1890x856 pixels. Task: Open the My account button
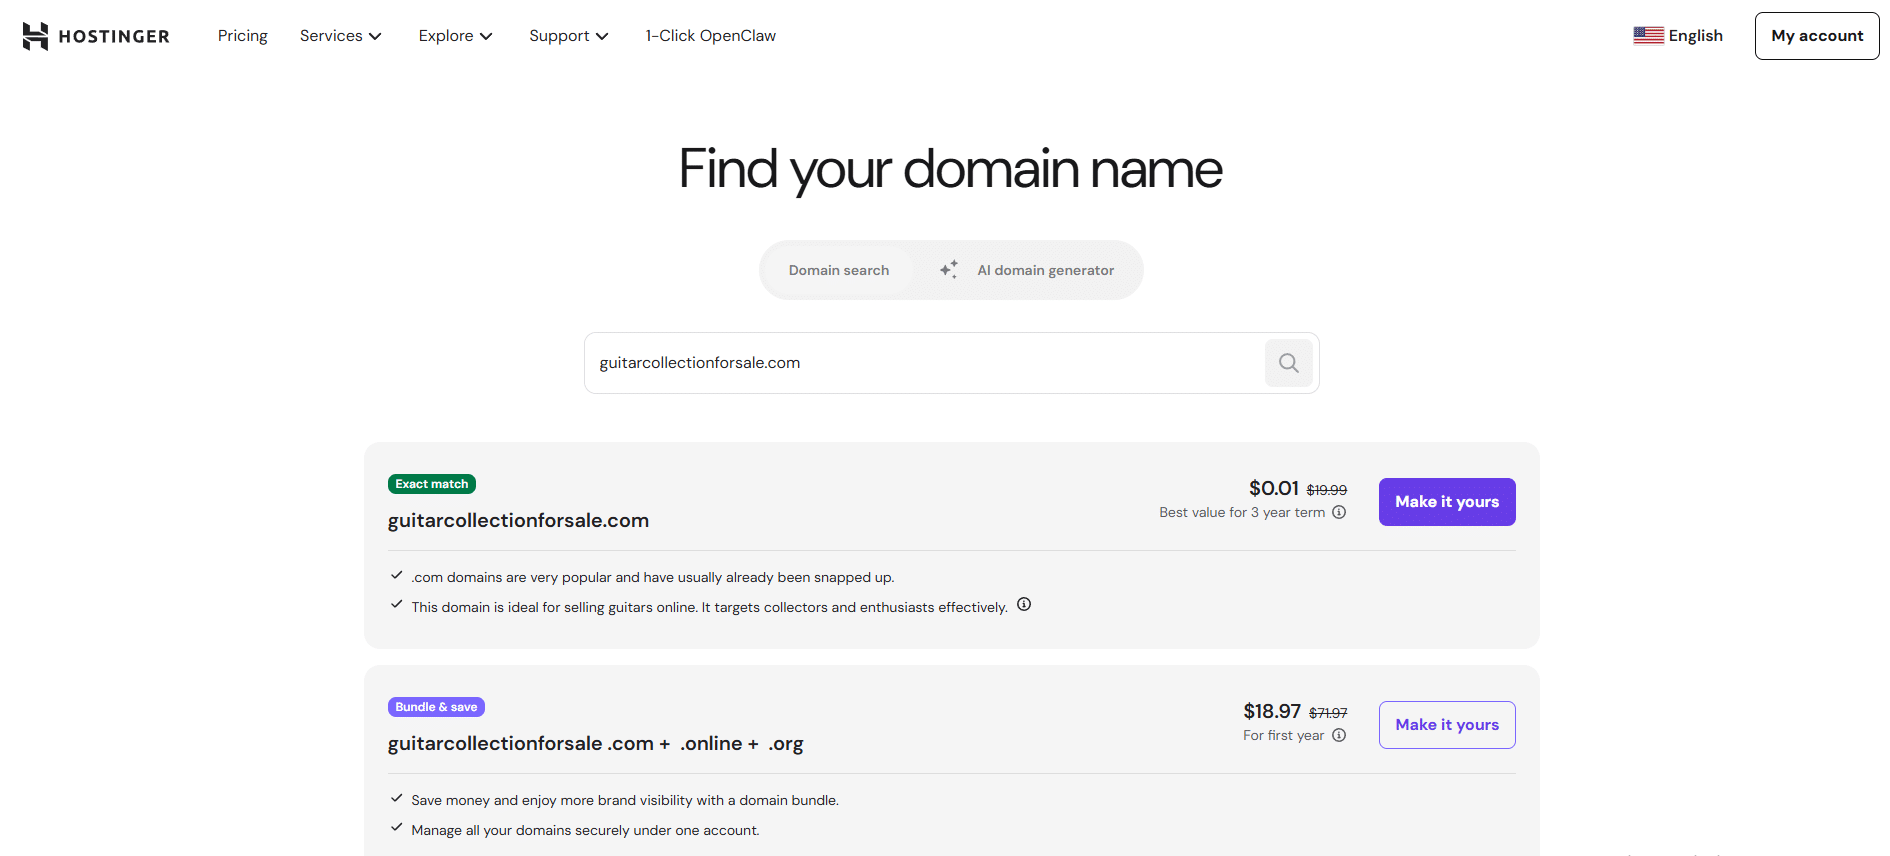1816,35
